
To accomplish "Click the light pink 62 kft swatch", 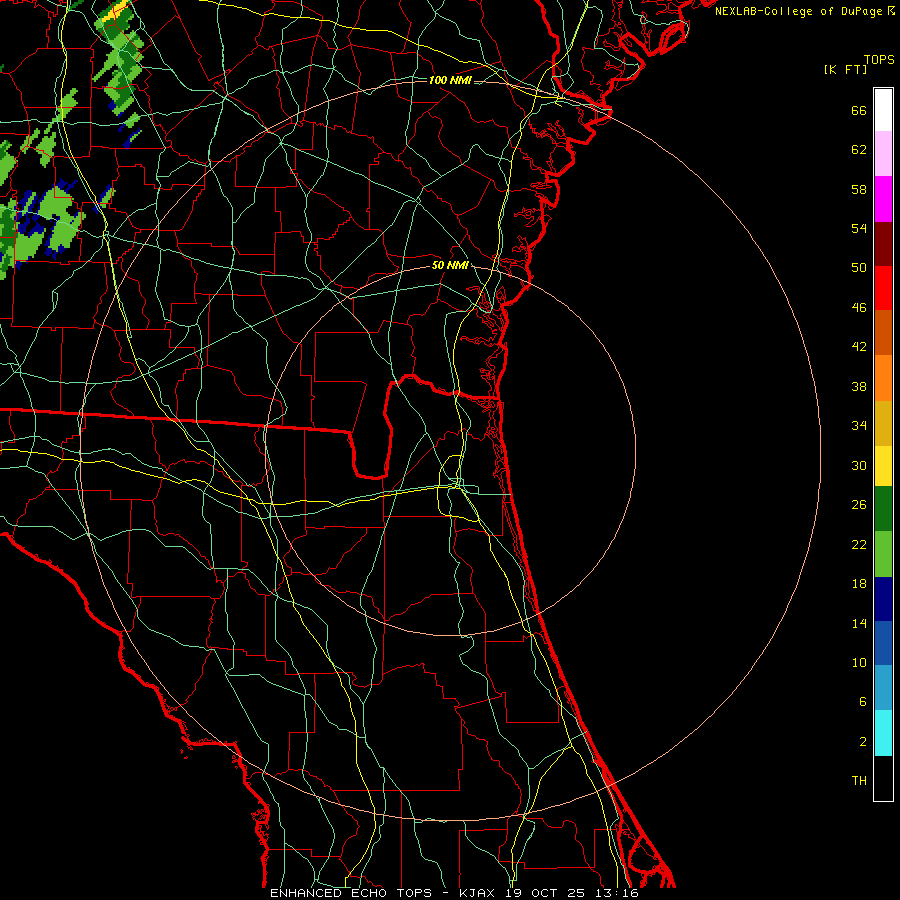I will click(x=883, y=154).
